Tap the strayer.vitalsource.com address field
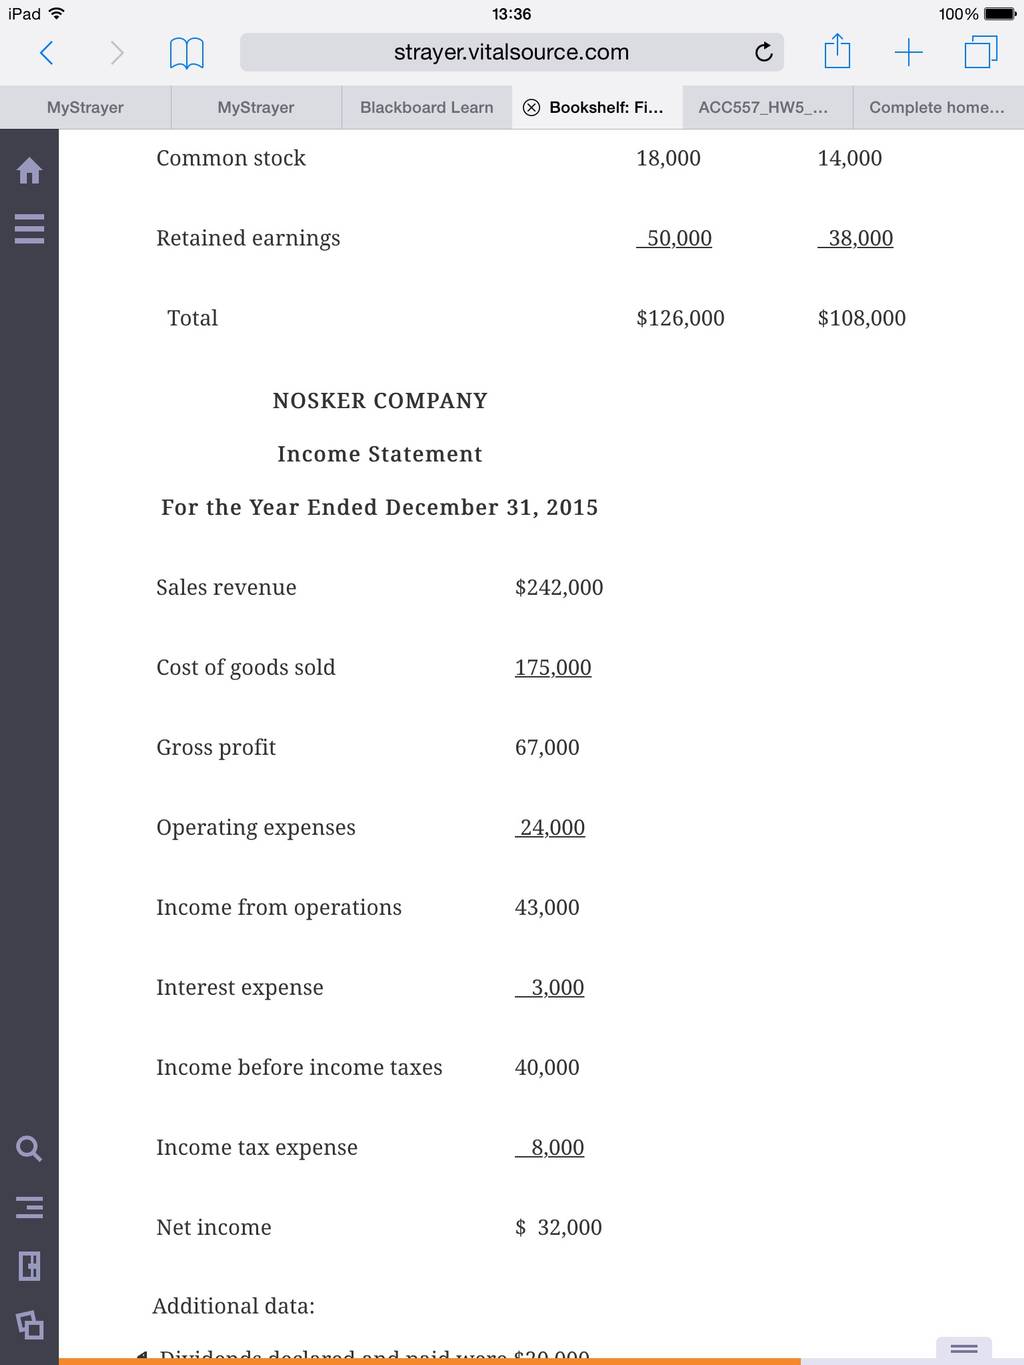The height and width of the screenshot is (1365, 1024). (x=512, y=52)
